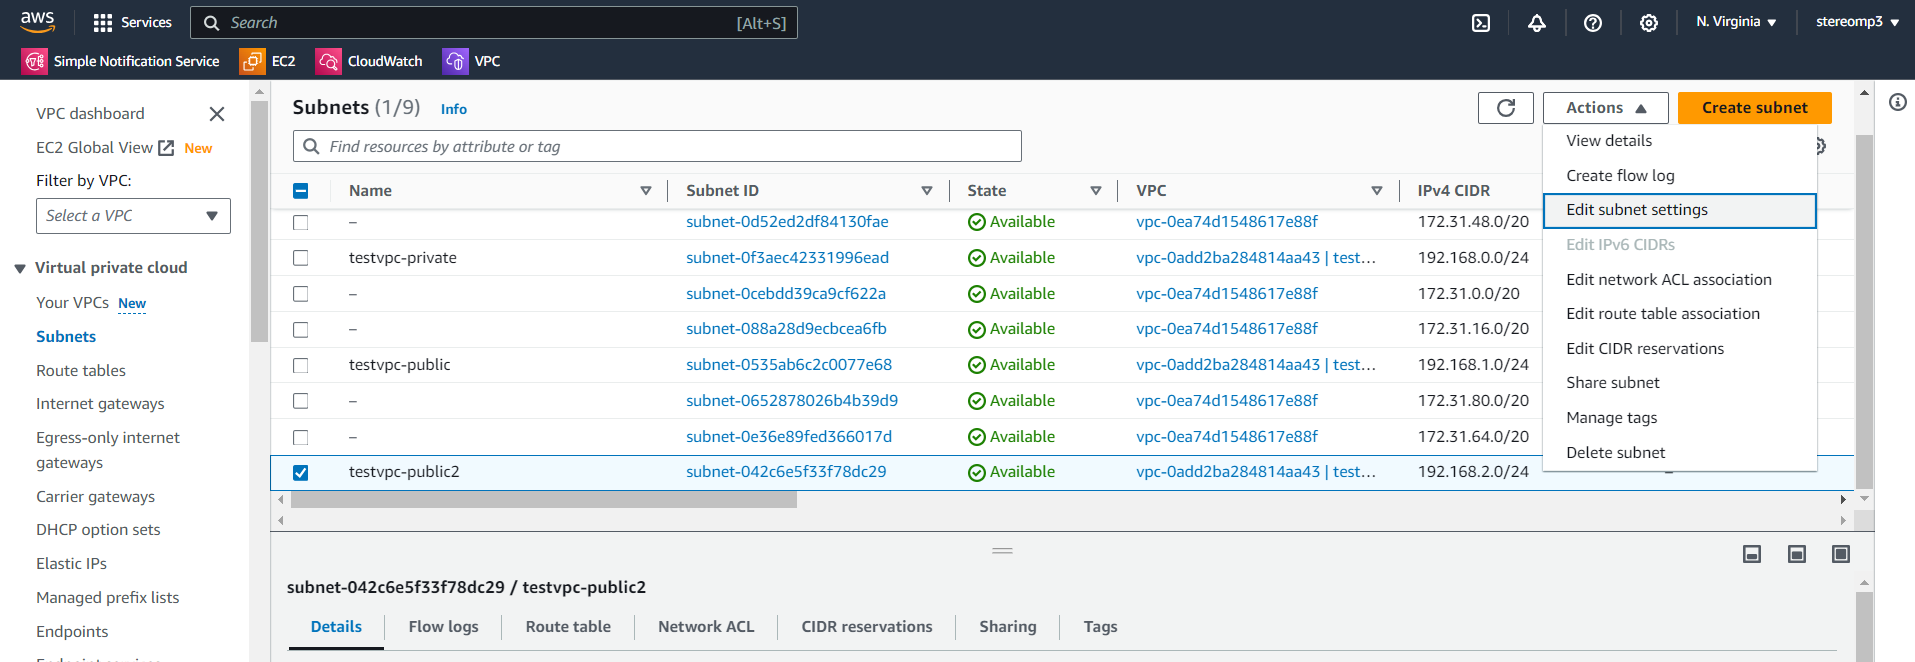Open Elastic IPs in sidebar

pyautogui.click(x=71, y=564)
